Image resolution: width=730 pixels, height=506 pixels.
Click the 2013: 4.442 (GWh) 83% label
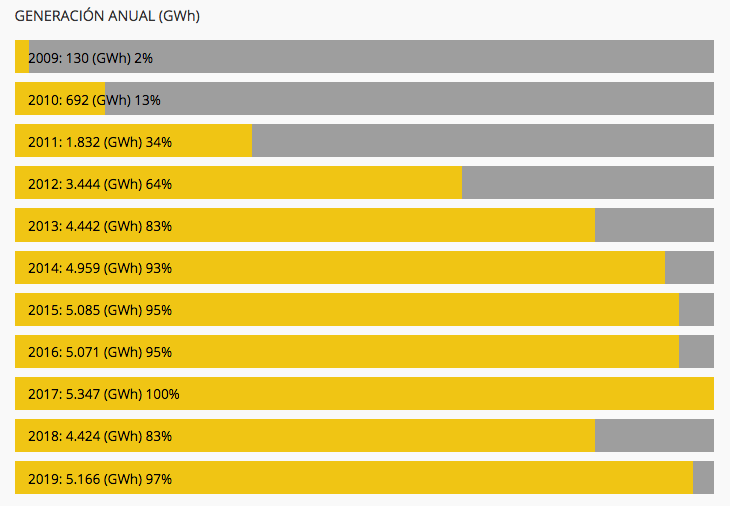point(100,226)
